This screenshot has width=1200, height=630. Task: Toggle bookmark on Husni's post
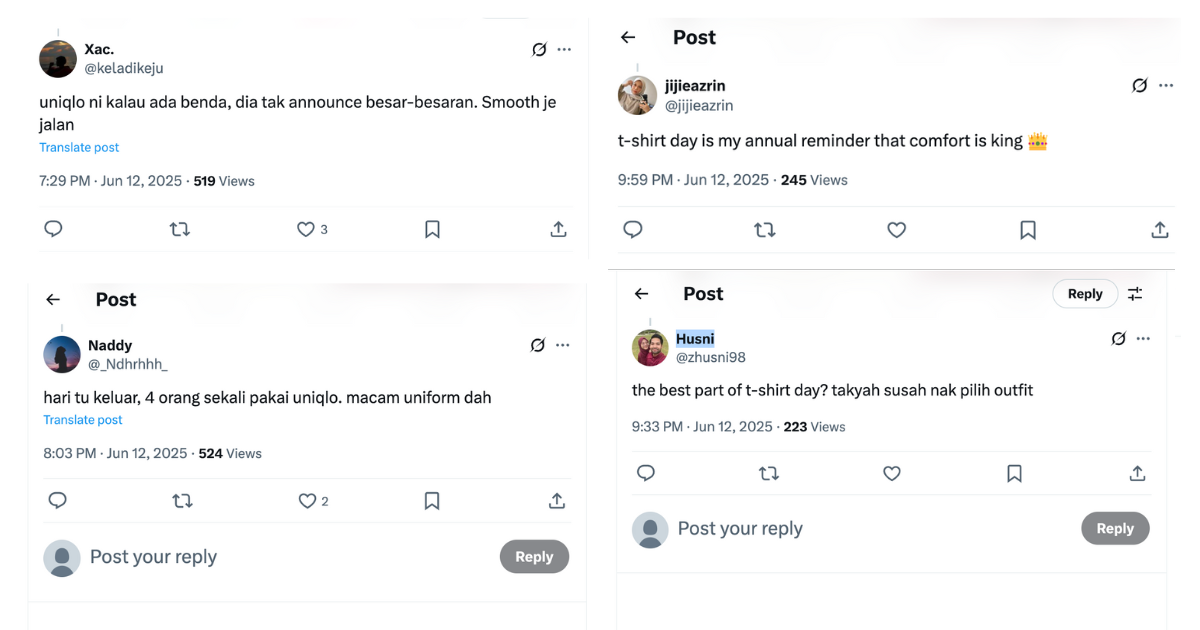(x=1014, y=473)
